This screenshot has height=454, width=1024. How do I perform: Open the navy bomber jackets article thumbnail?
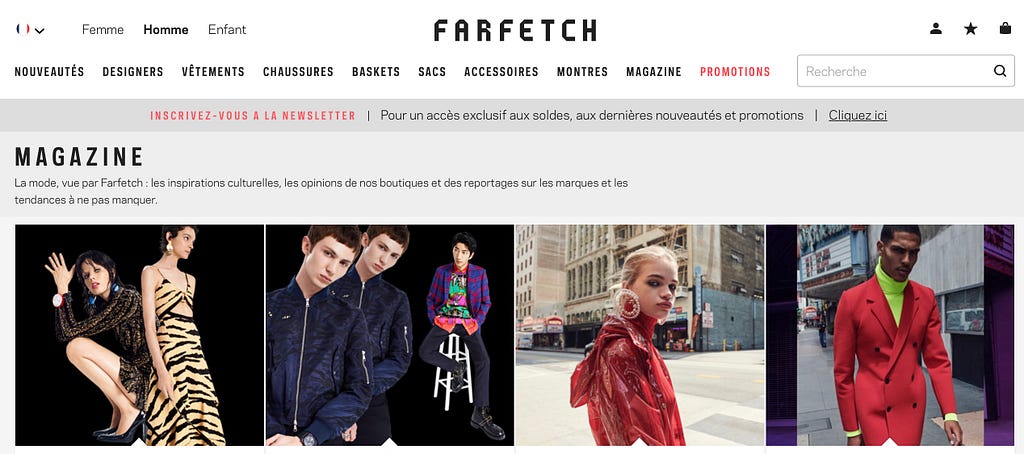(390, 335)
